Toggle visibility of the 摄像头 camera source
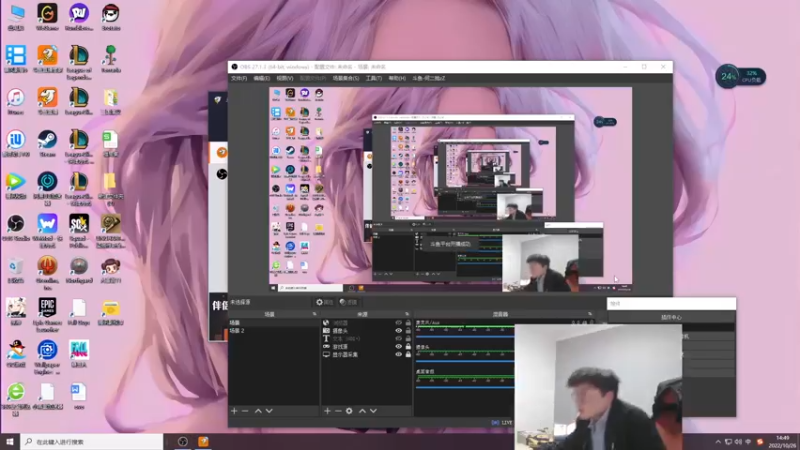The height and width of the screenshot is (450, 800). pyautogui.click(x=398, y=331)
